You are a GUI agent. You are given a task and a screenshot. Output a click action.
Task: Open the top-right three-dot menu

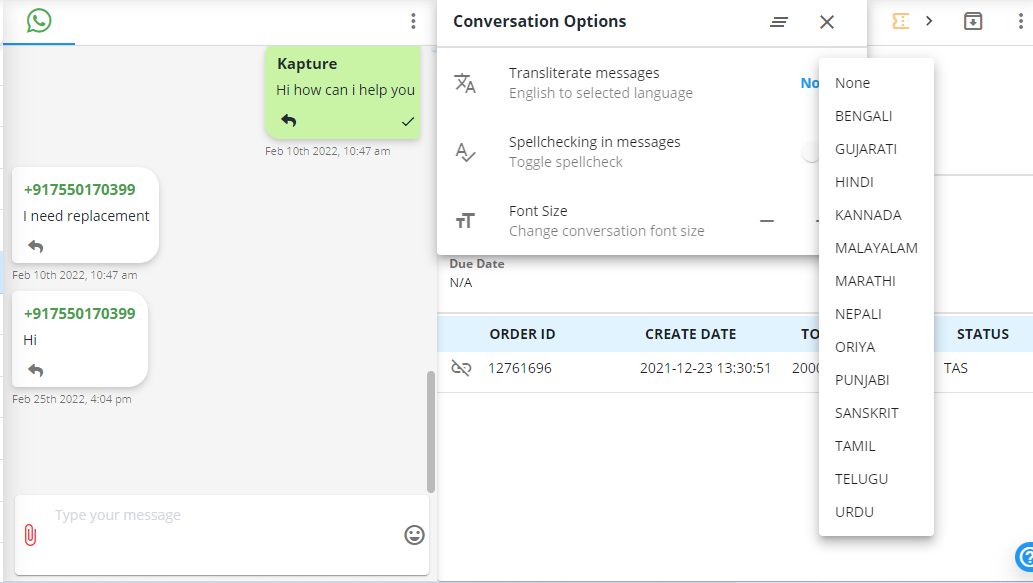pos(1020,21)
